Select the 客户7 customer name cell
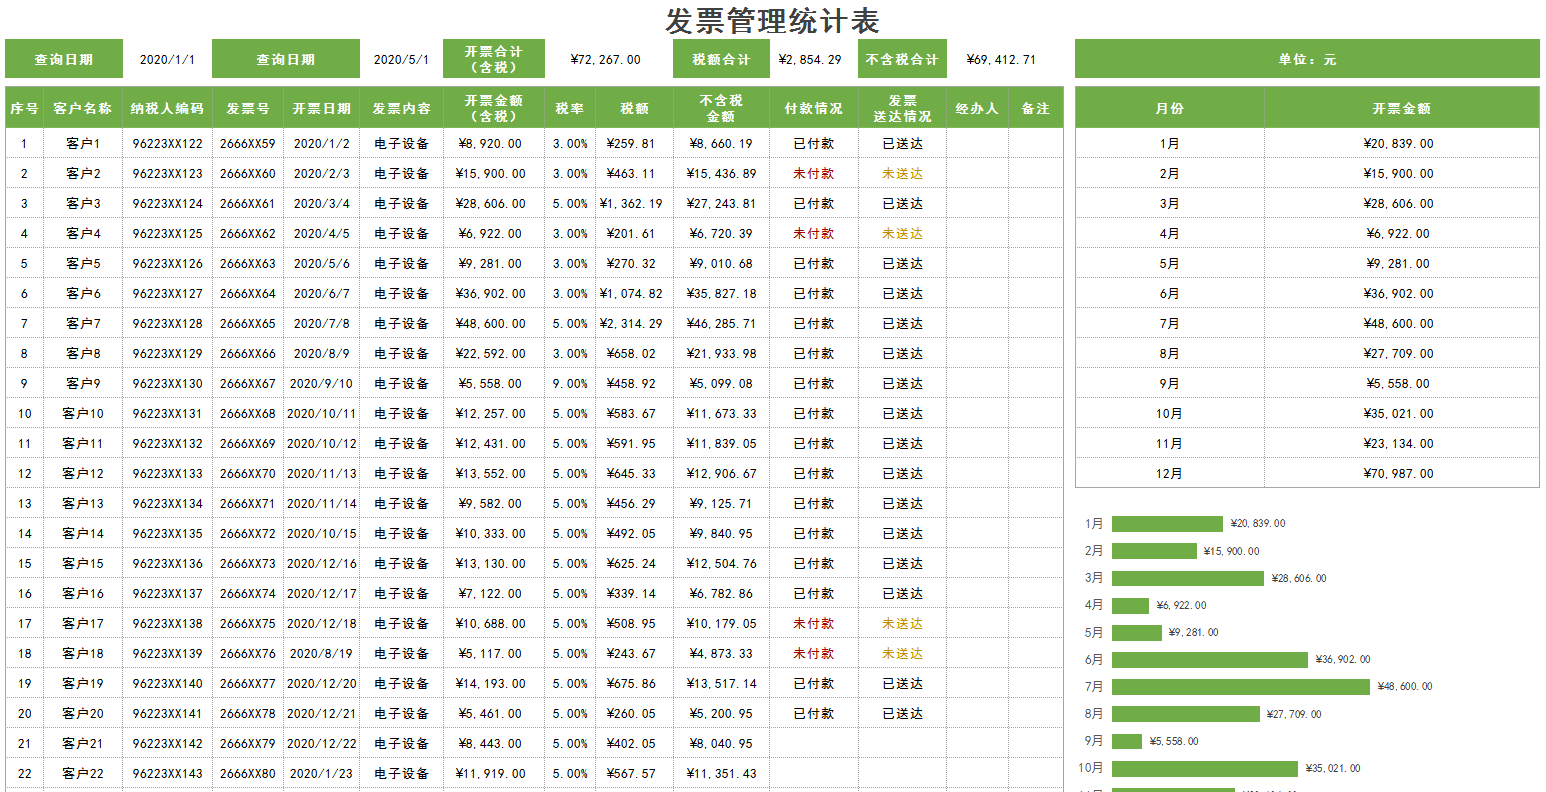 (x=83, y=324)
